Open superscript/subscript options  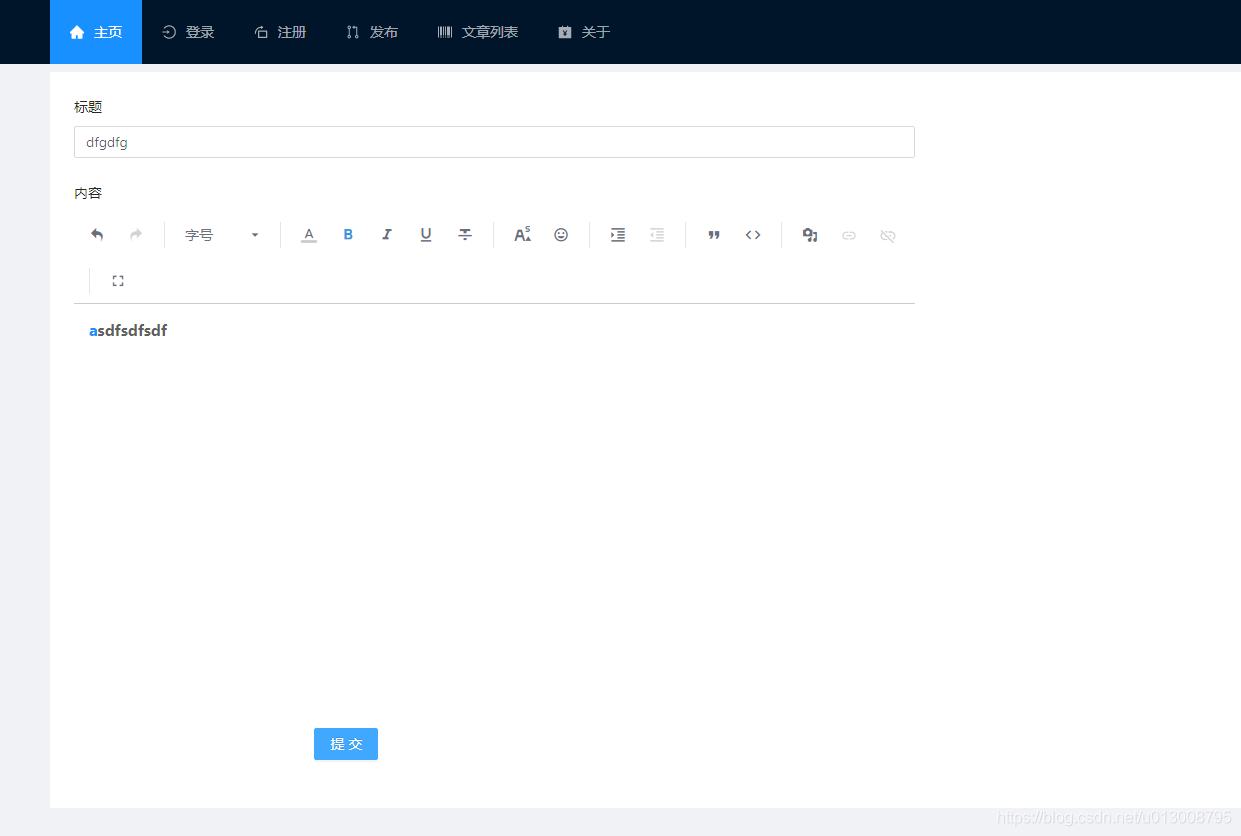522,235
